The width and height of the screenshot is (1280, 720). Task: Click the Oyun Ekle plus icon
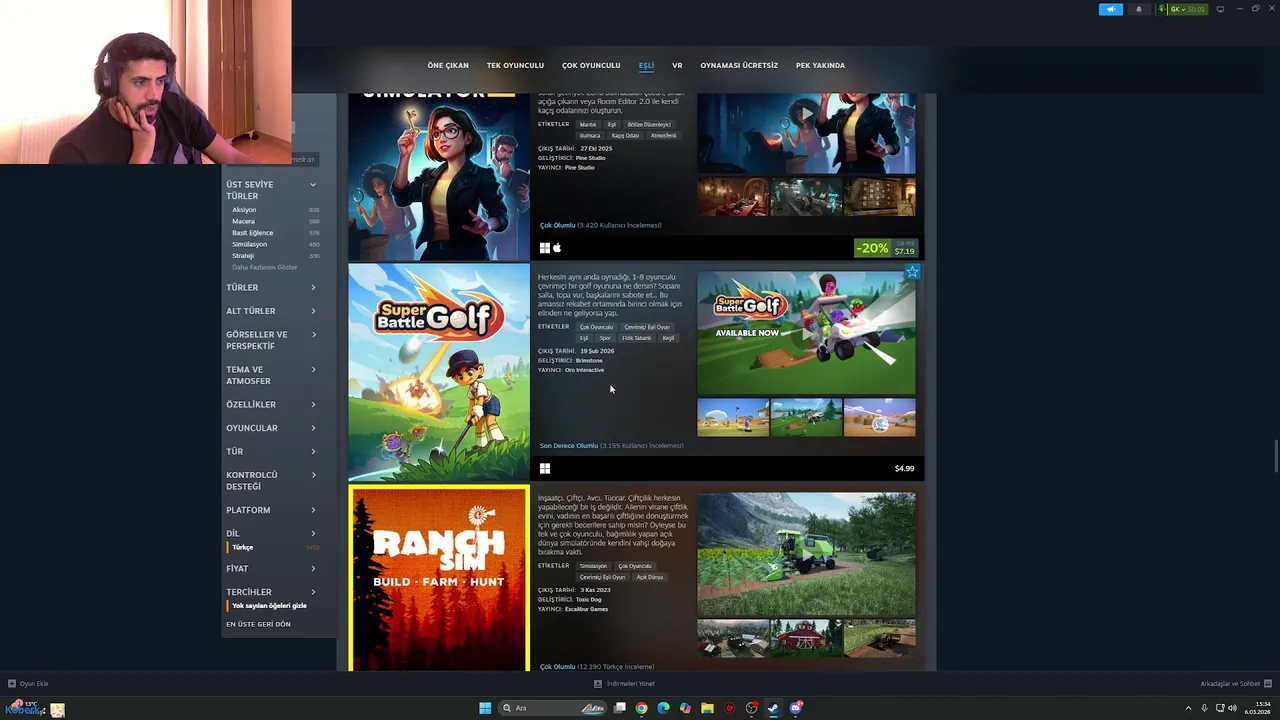[12, 684]
